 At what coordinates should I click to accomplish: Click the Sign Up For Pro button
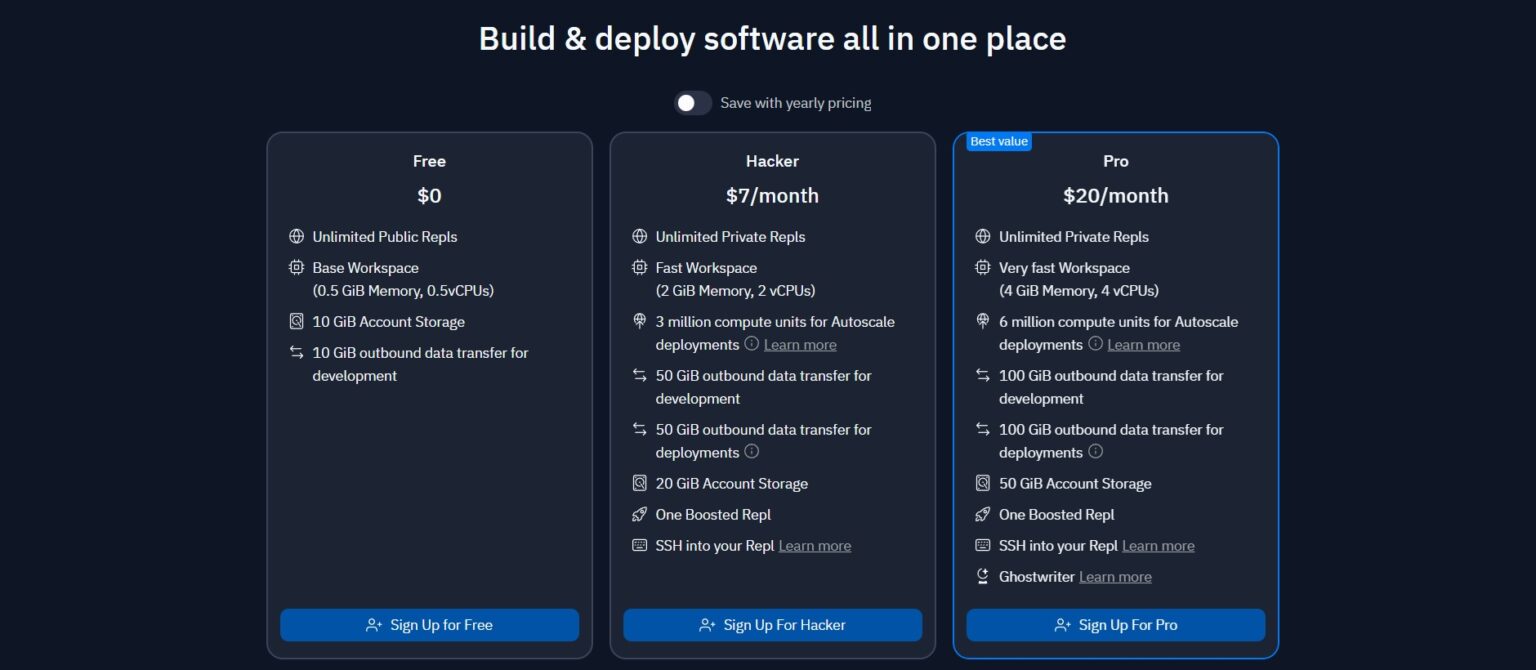coord(1115,625)
